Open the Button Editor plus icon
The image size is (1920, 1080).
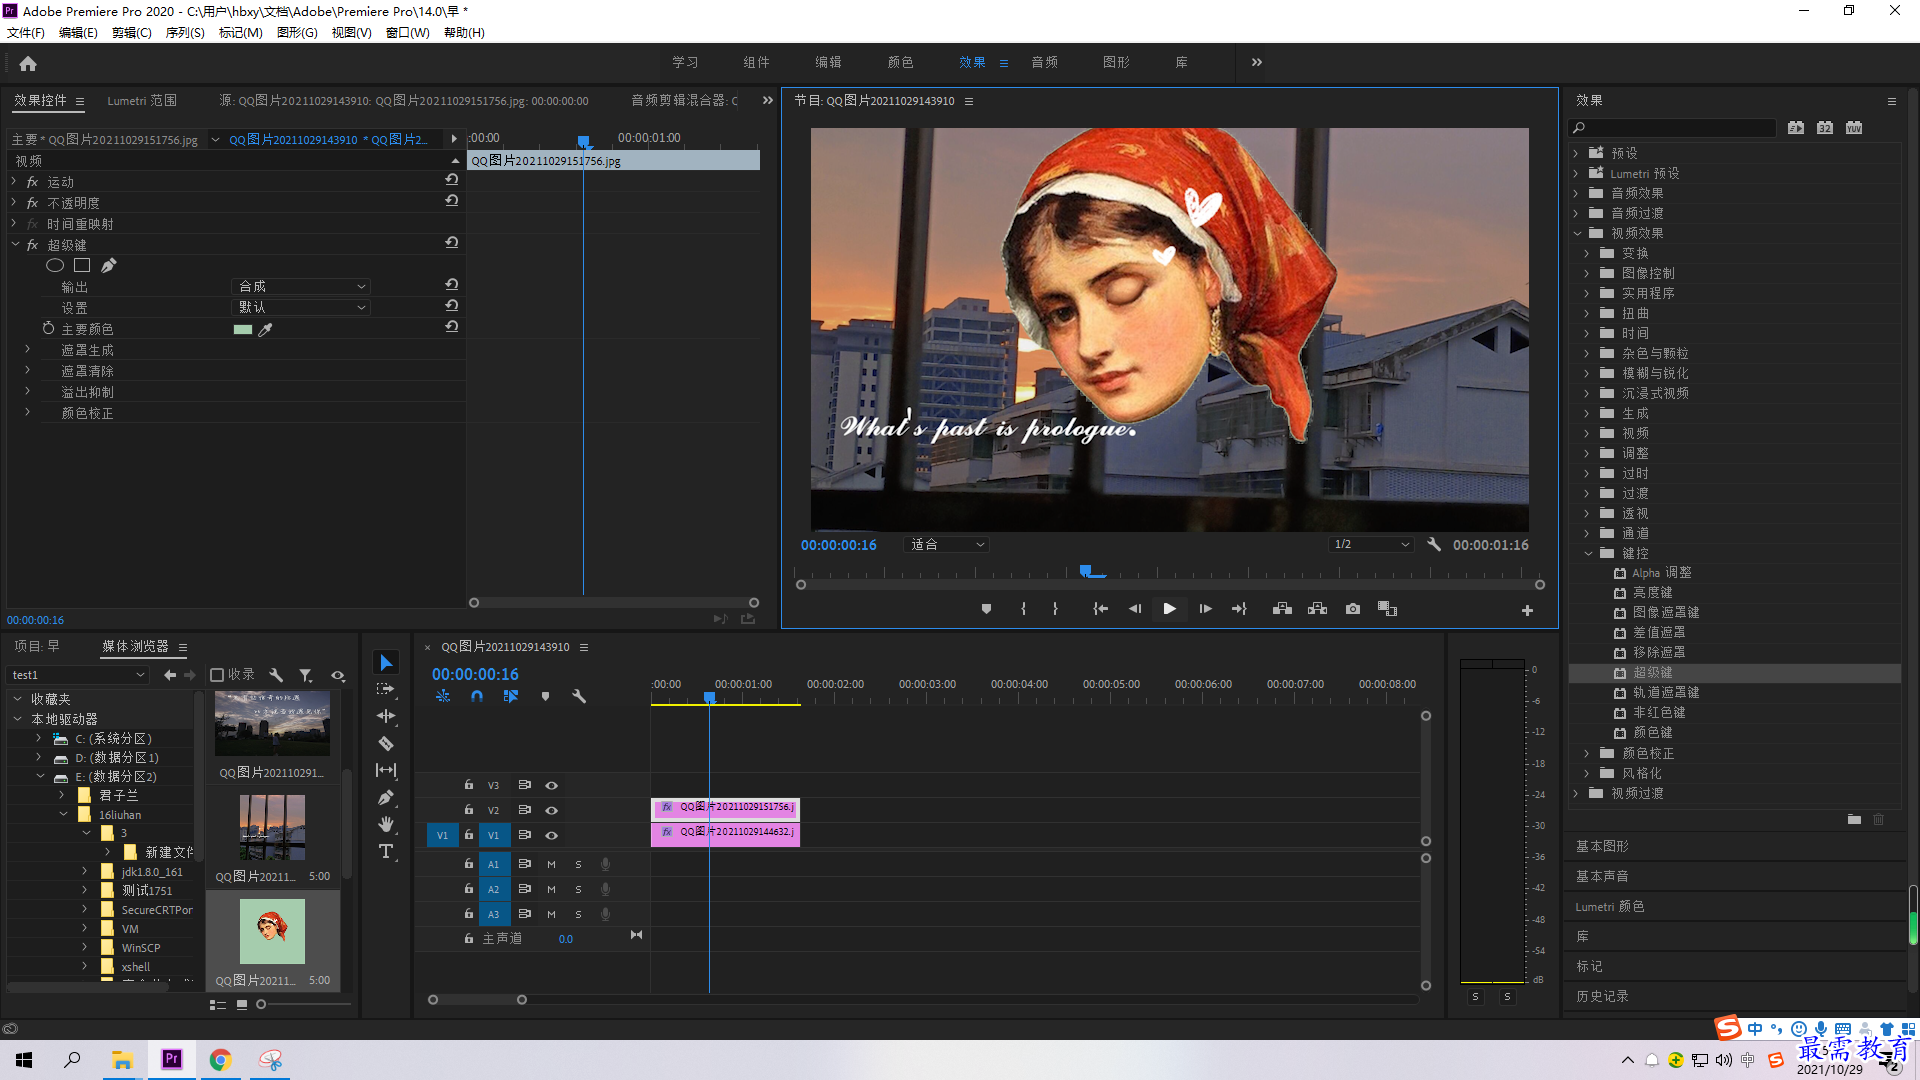(1527, 610)
